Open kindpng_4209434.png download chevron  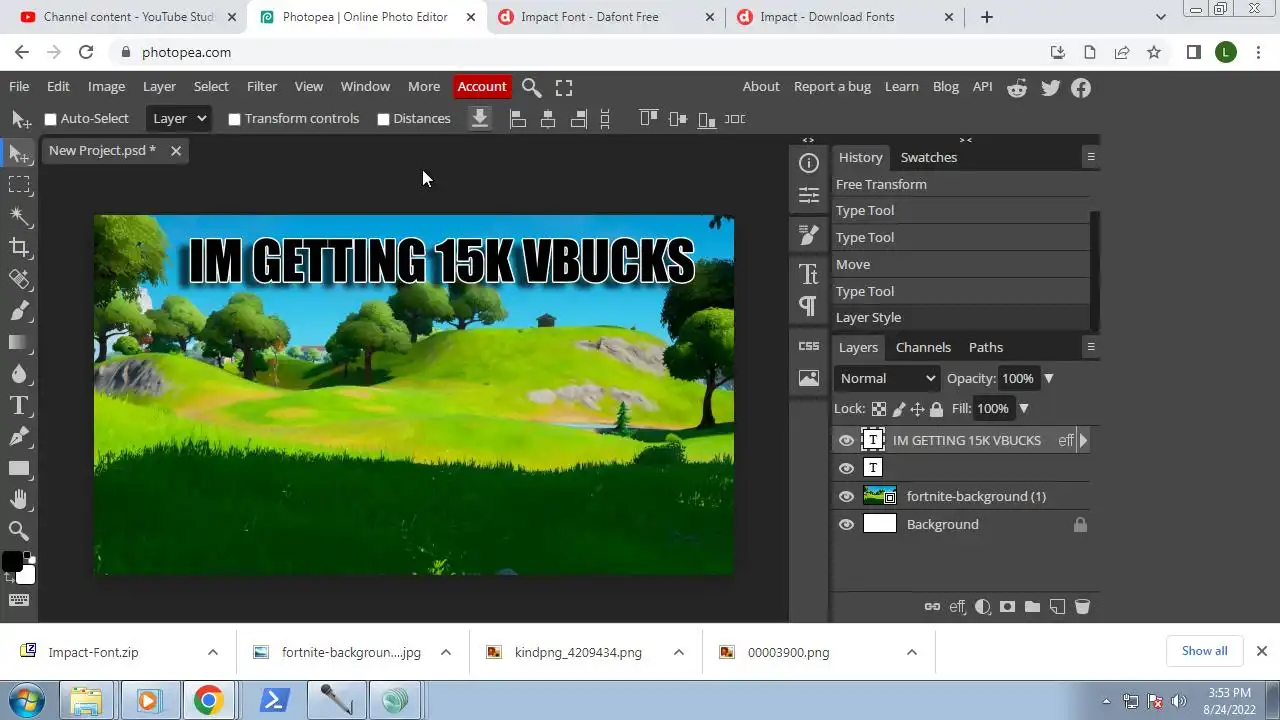[678, 652]
